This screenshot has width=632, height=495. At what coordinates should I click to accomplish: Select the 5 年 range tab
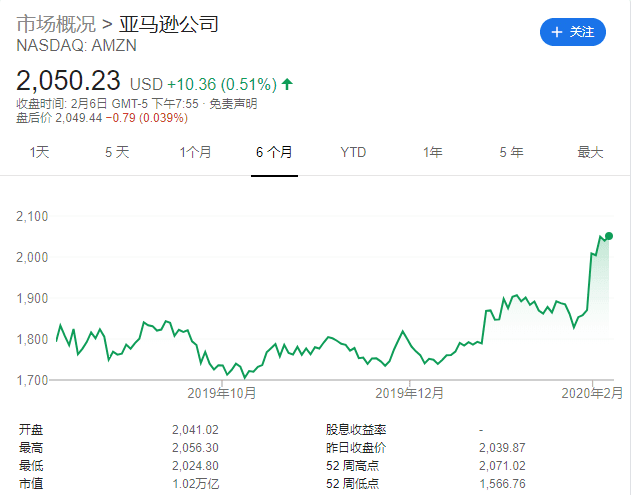point(511,152)
